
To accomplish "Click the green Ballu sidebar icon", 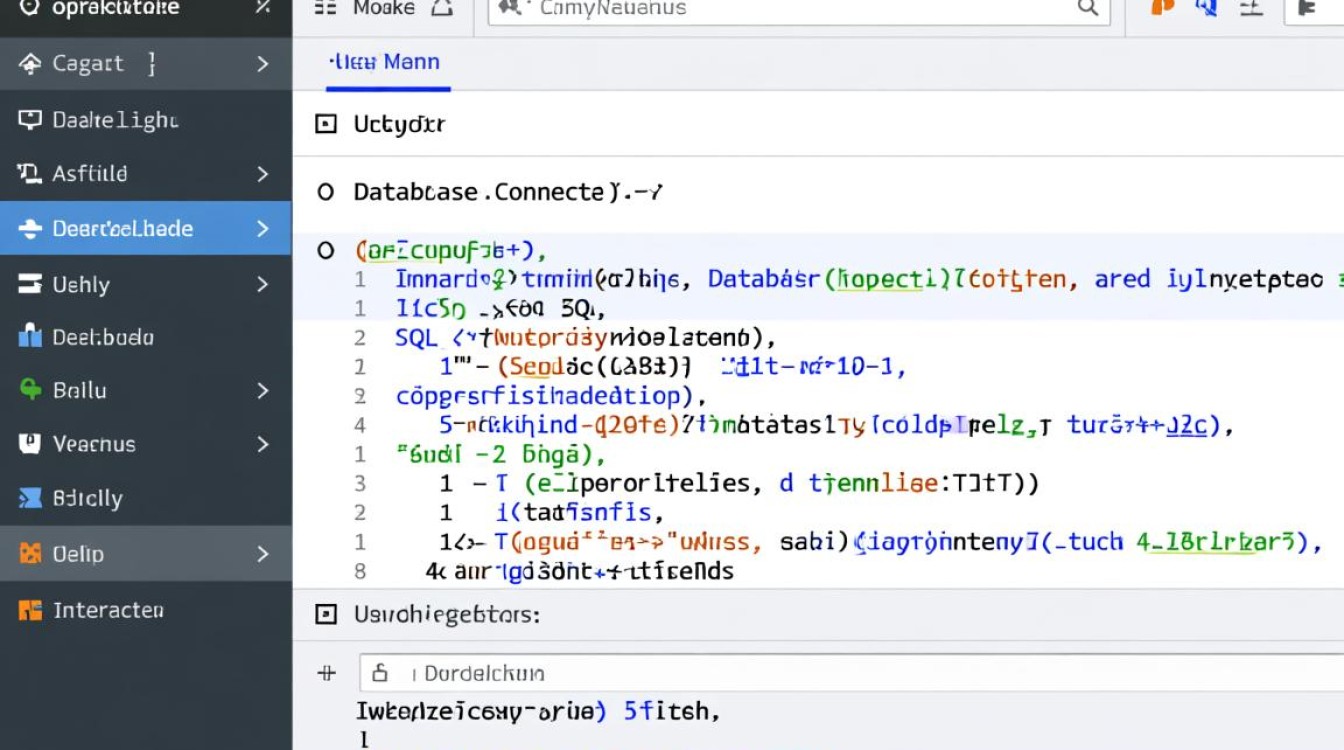I will (30, 390).
